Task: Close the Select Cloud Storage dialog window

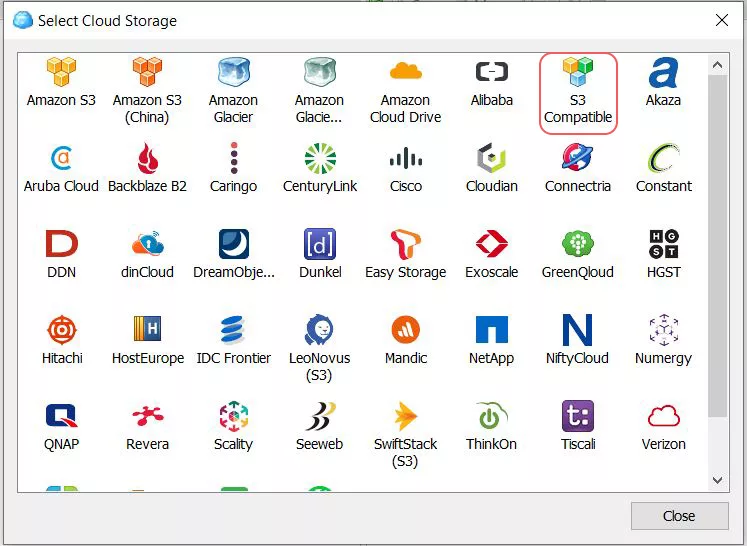Action: 721,20
